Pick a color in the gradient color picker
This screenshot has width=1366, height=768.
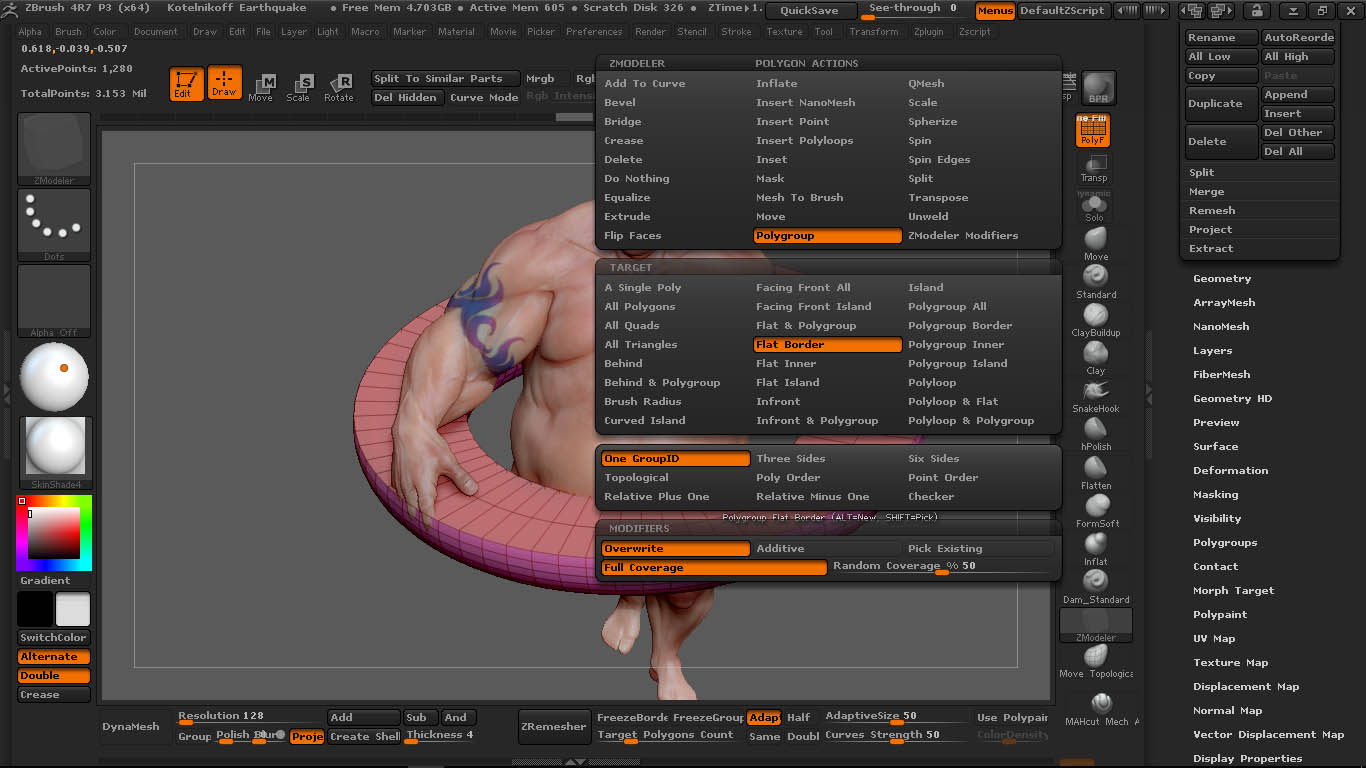[x=53, y=532]
